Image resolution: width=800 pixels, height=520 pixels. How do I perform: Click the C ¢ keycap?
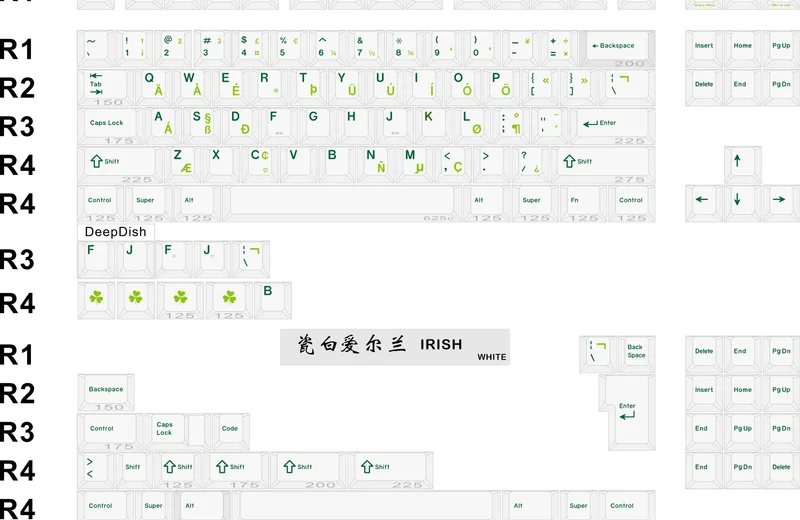click(x=260, y=165)
